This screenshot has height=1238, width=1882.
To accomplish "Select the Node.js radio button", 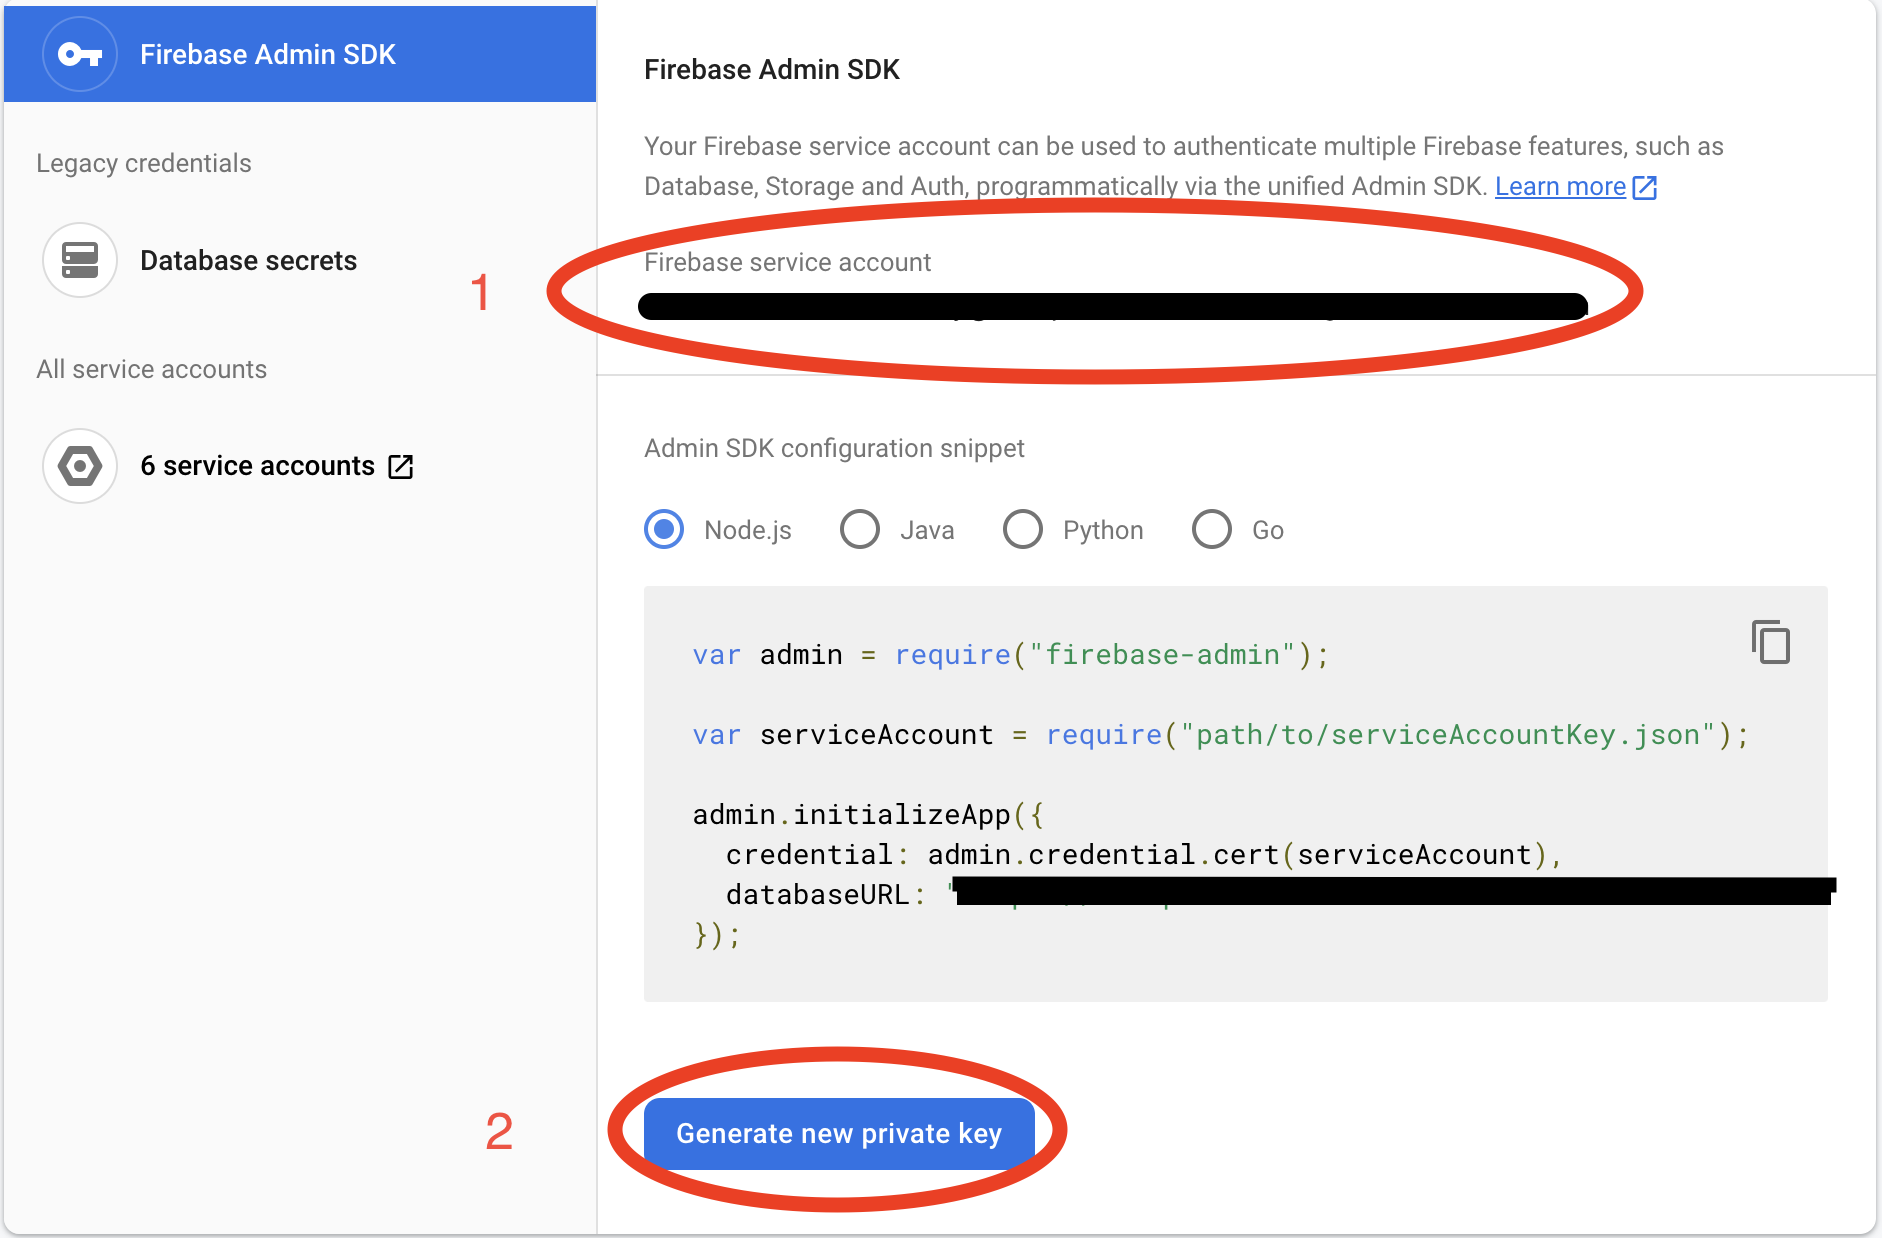I will pos(664,529).
